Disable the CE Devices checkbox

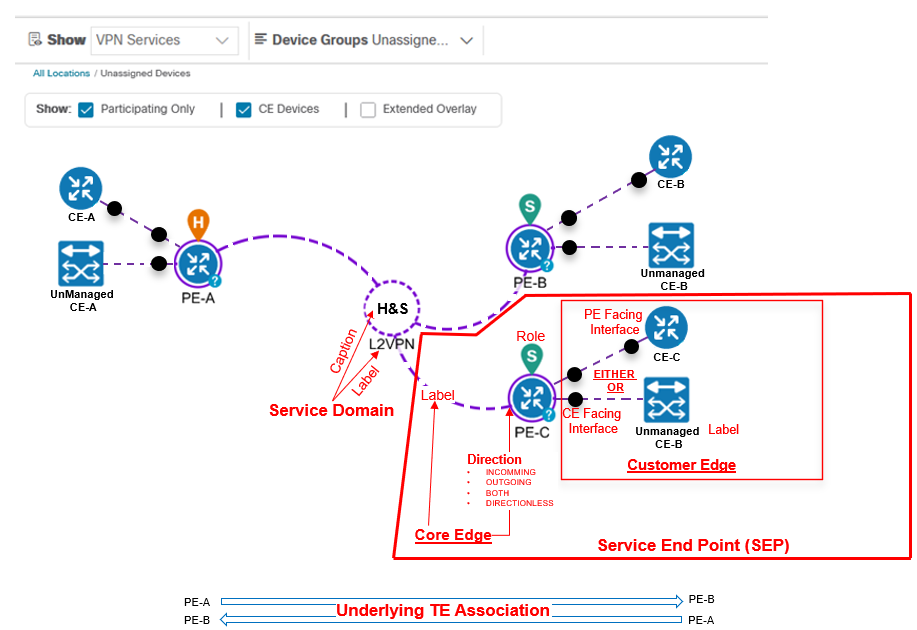click(x=243, y=109)
